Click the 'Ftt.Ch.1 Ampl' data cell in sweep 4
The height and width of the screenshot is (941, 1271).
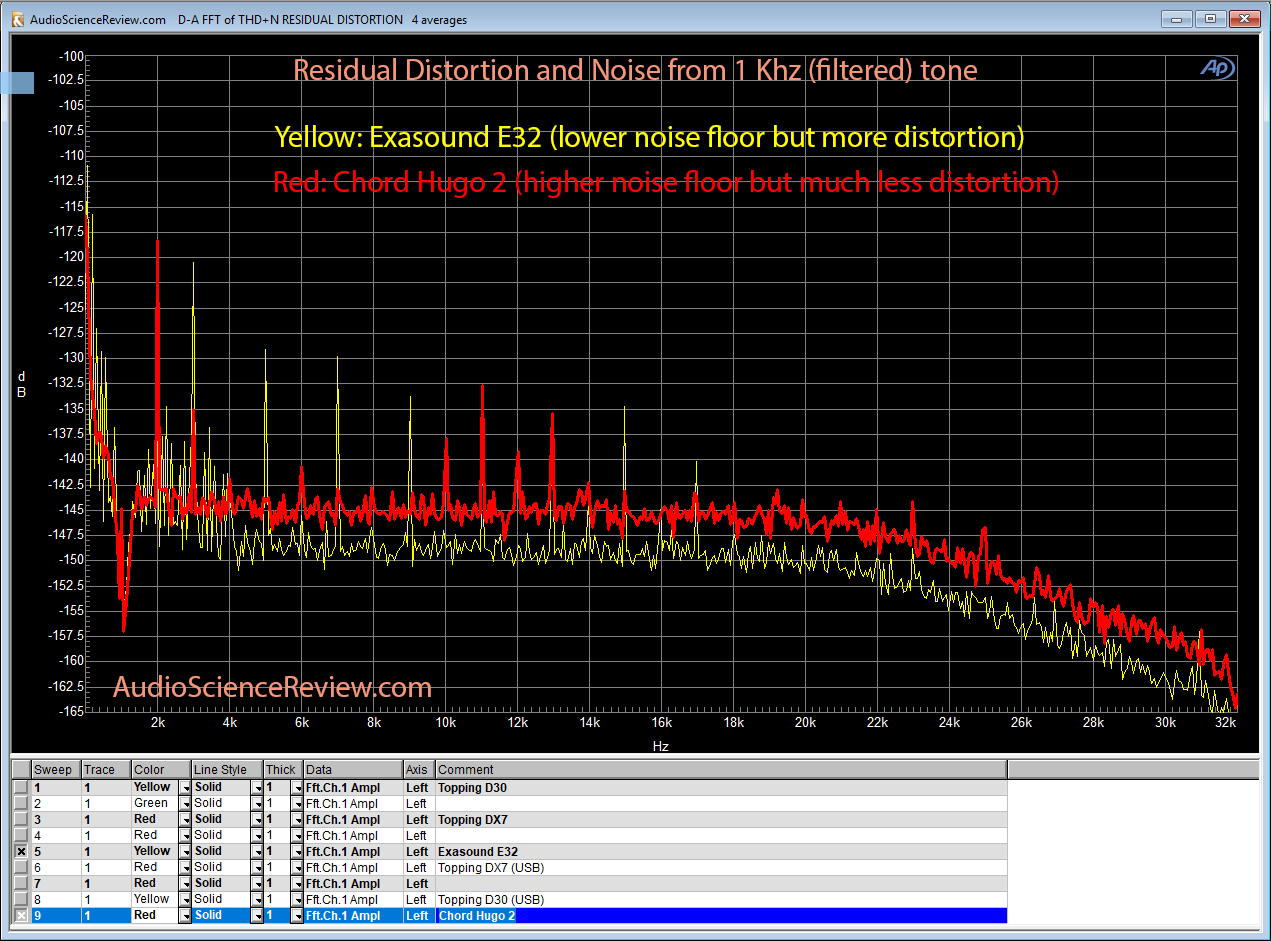click(x=354, y=835)
